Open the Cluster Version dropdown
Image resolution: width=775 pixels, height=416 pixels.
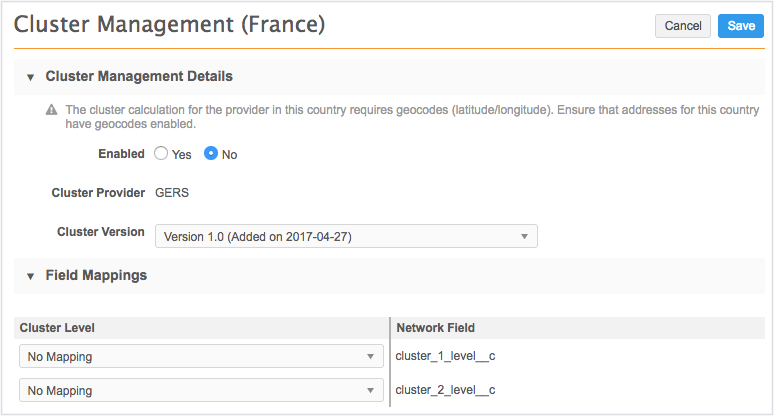coord(346,236)
